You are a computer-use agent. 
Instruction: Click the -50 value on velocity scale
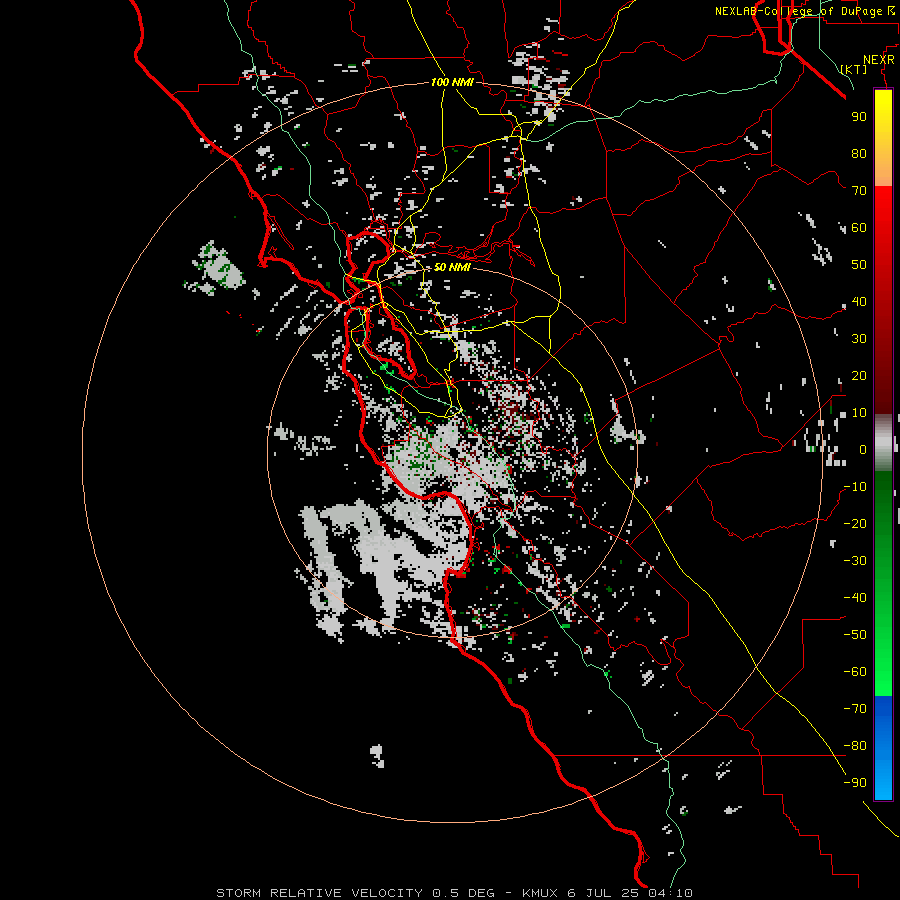click(855, 635)
